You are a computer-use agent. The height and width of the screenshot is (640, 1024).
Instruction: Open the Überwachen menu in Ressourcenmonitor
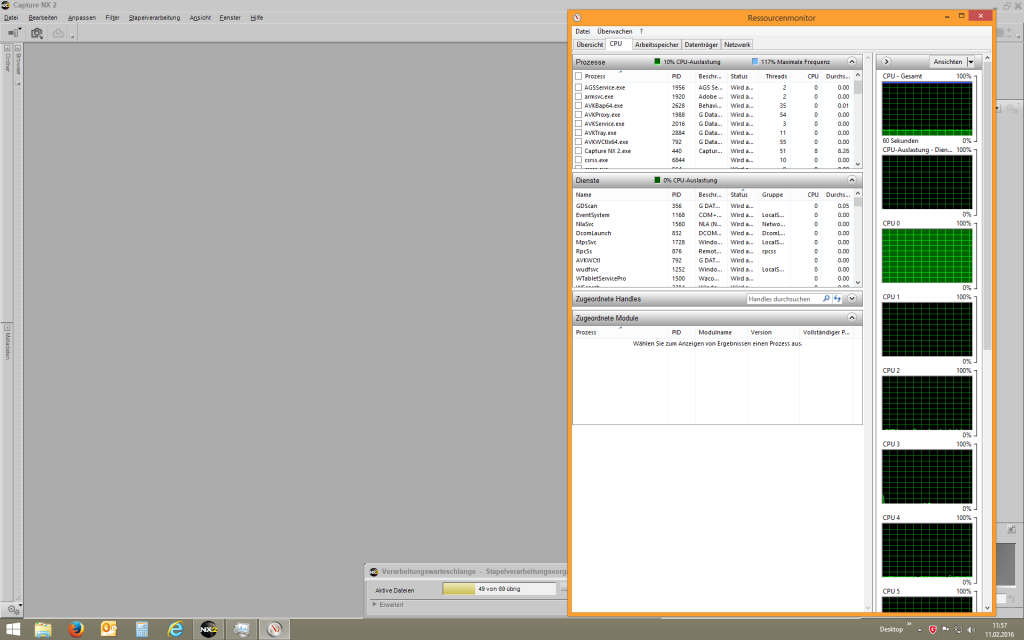(x=615, y=31)
